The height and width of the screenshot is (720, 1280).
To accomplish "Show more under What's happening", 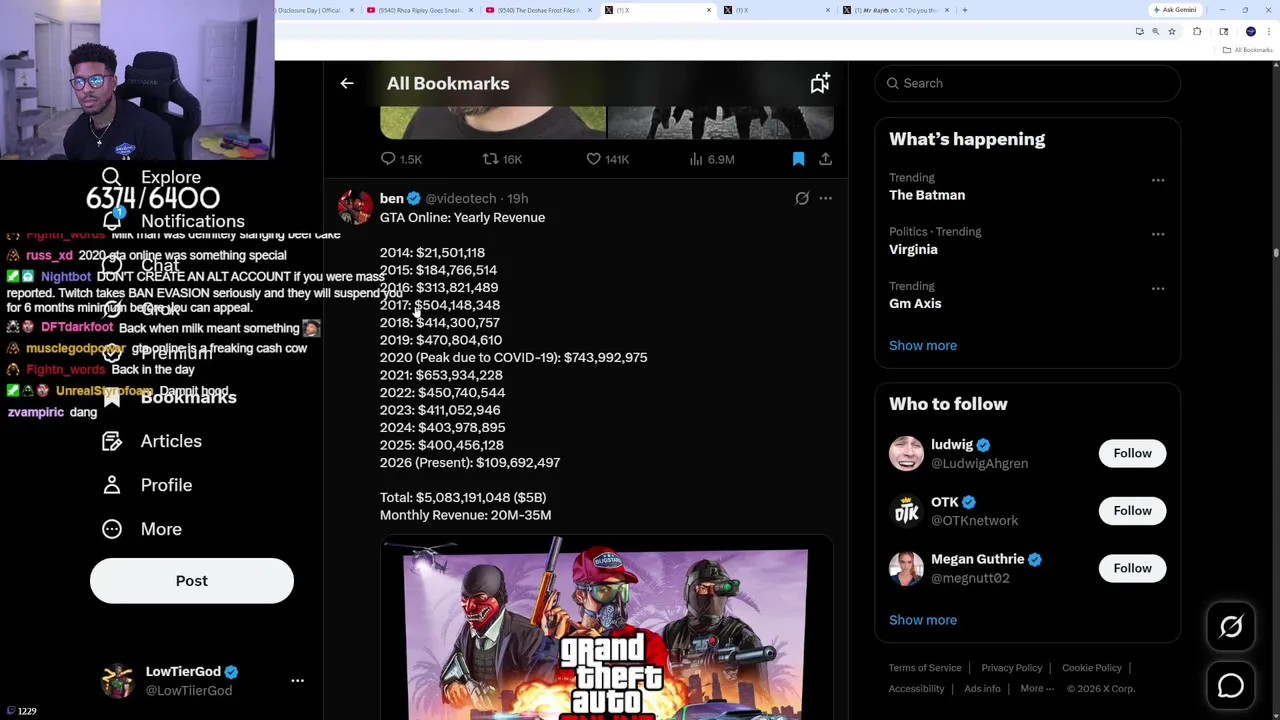I will tap(923, 345).
